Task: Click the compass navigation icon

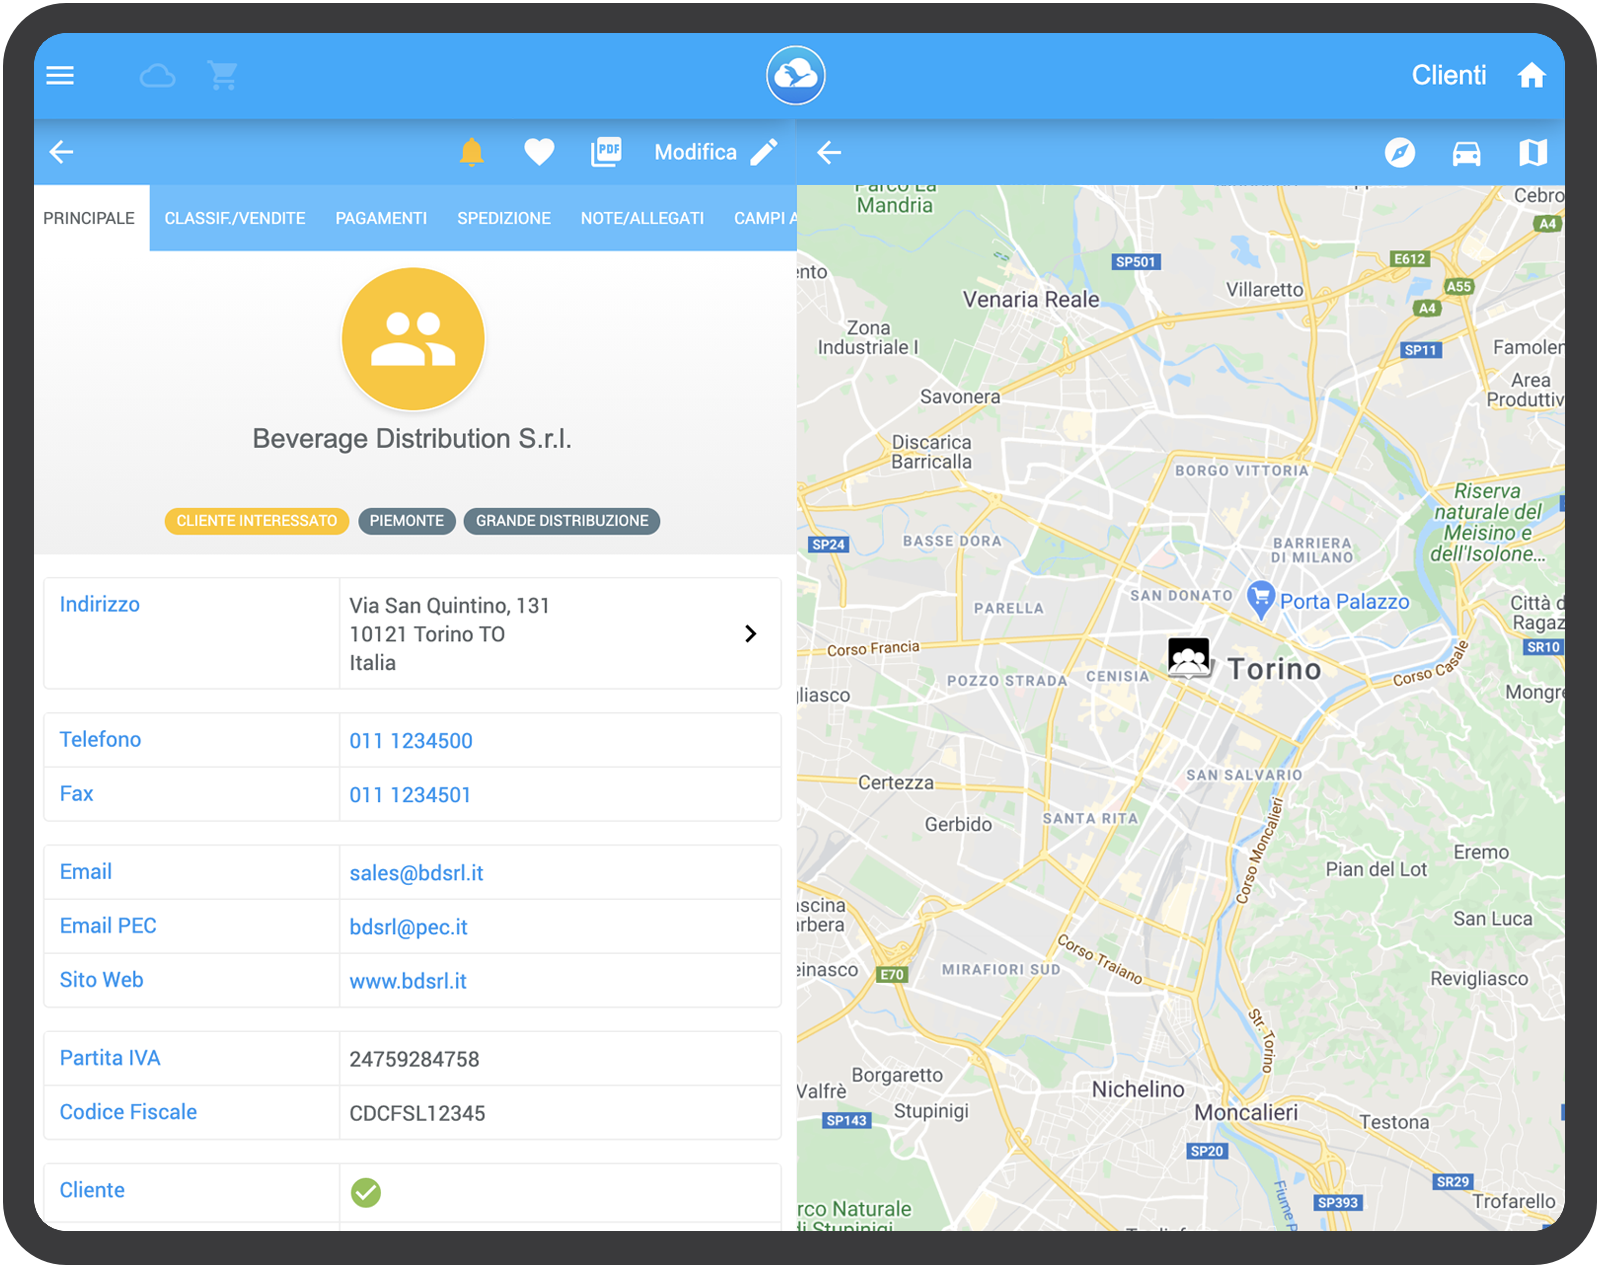Action: point(1400,152)
